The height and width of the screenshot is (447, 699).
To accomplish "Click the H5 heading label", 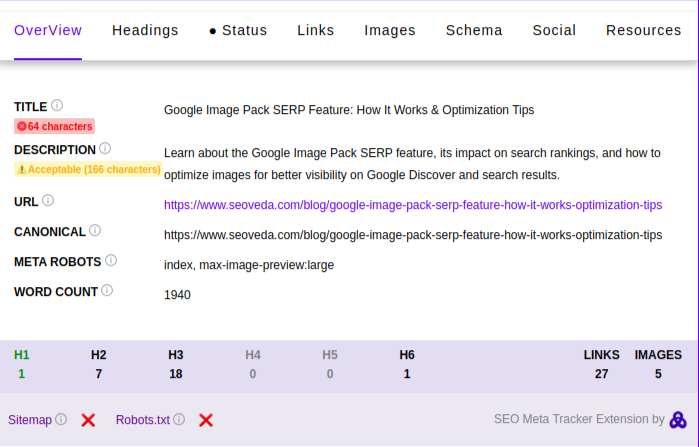I will pos(330,355).
